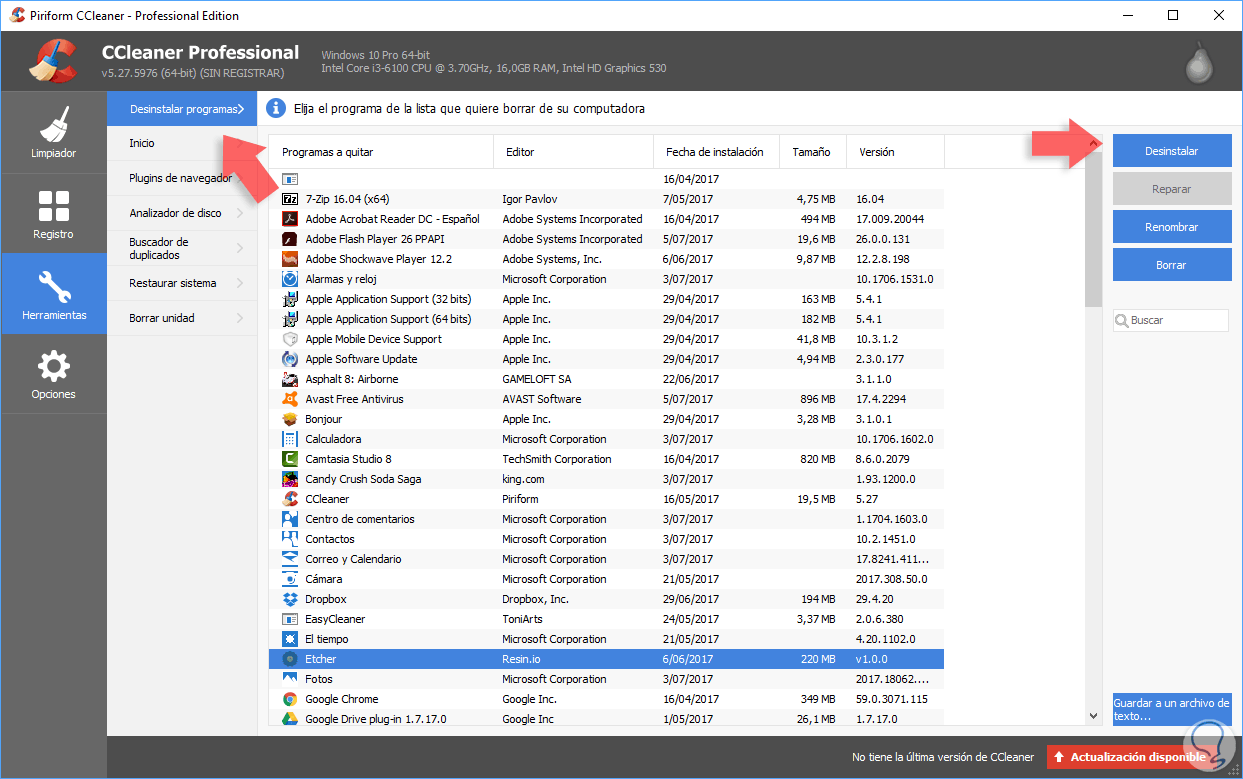Sort by Programas a quitar column
1243x779 pixels.
pyautogui.click(x=381, y=152)
